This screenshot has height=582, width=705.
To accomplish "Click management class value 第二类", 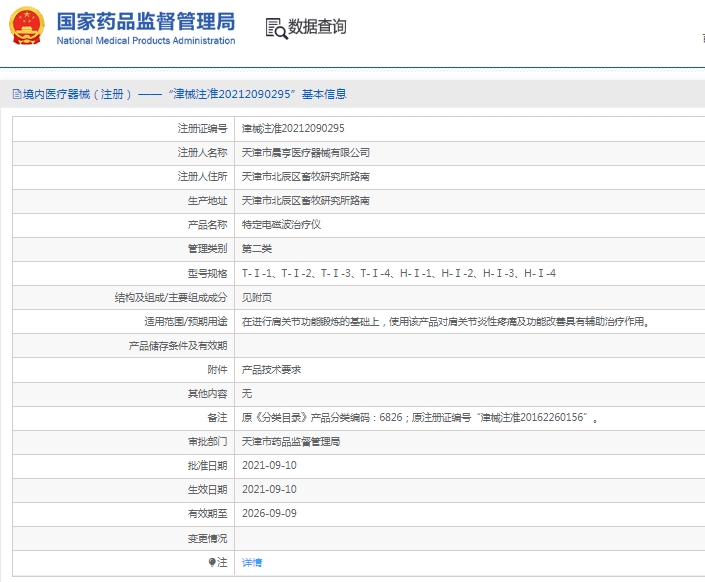I will (257, 248).
